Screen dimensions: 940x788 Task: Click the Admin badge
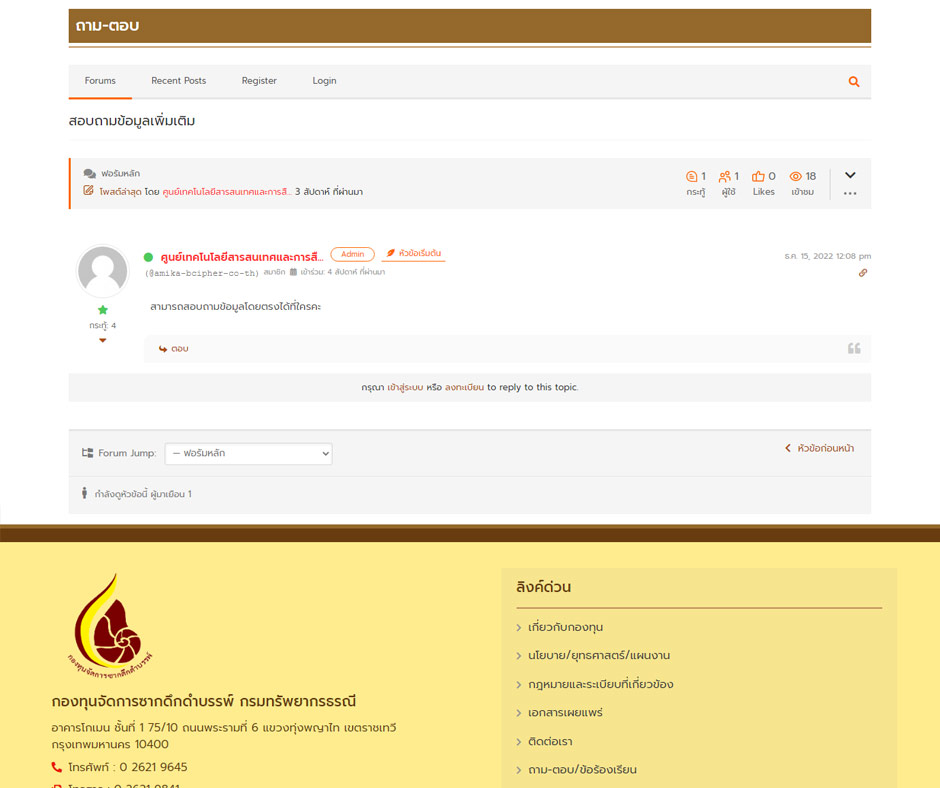click(x=352, y=254)
